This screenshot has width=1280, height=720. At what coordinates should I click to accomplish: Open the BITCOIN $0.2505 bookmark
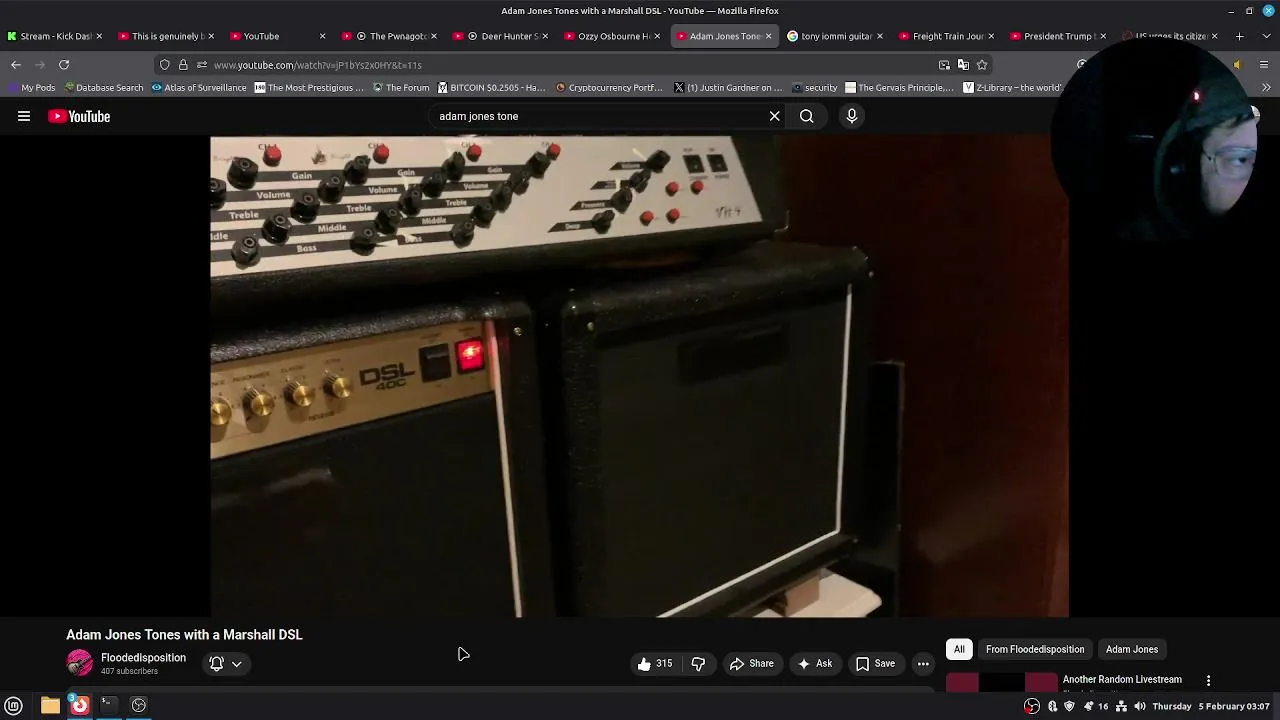coord(492,87)
